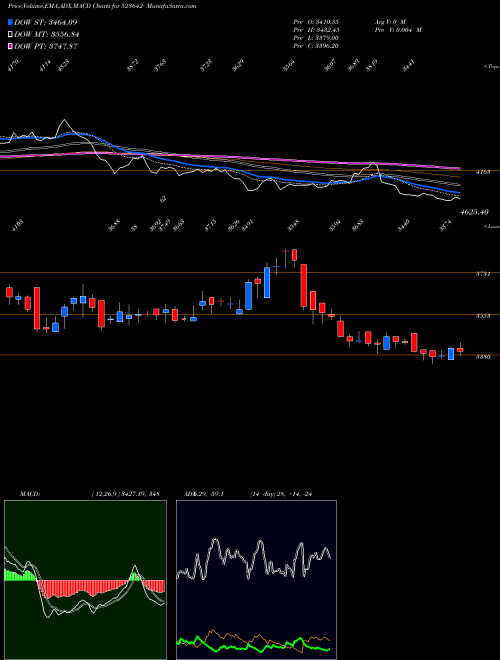Screen dimensions: 500x660
Task: Click the chart title mentioning MunafaSutra.com
Action: tap(102, 6)
